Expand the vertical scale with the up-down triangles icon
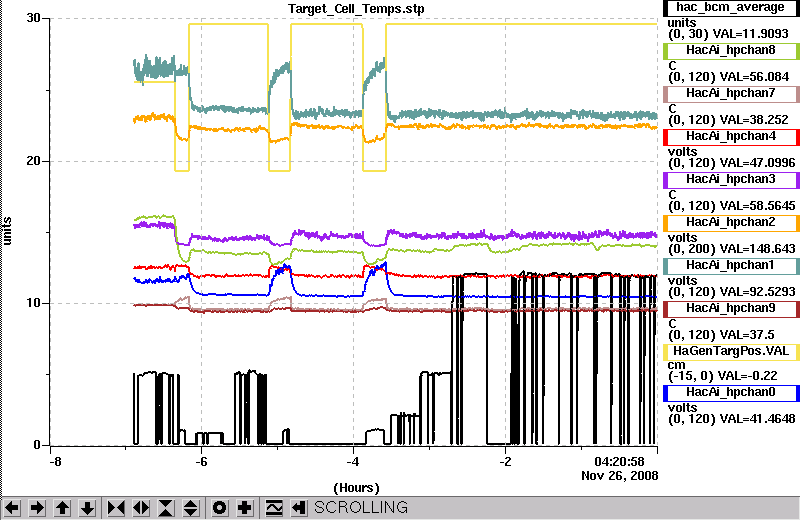The height and width of the screenshot is (520, 800). point(191,508)
